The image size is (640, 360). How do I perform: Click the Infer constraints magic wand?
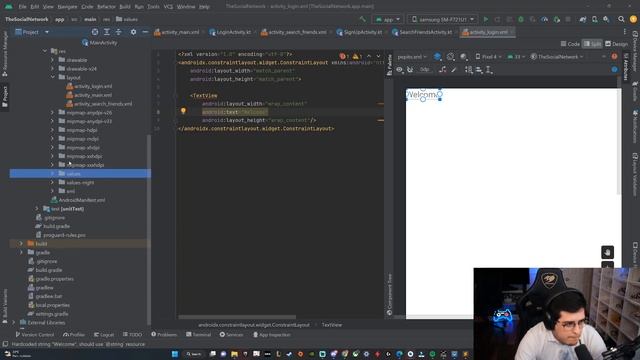pos(453,70)
